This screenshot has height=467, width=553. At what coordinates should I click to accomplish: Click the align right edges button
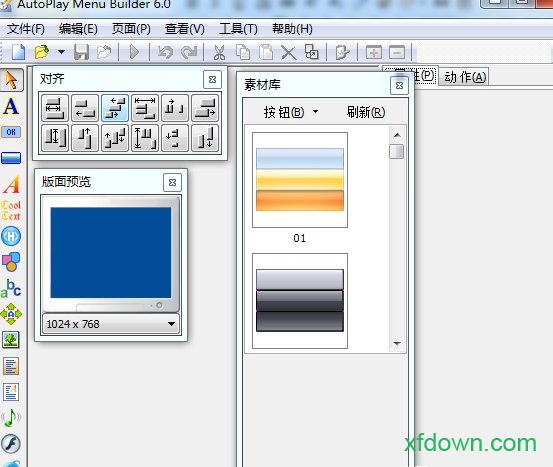pyautogui.click(x=205, y=108)
